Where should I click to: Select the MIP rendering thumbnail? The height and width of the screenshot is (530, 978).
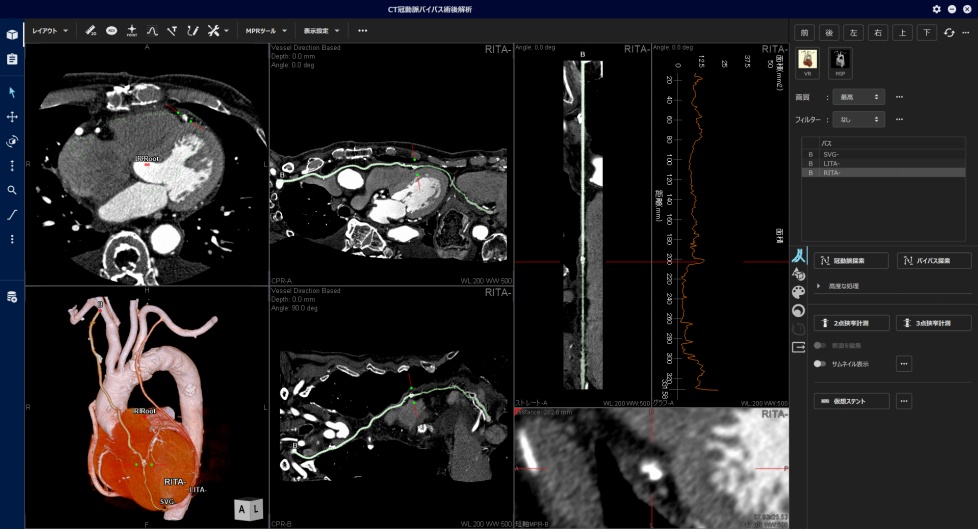pos(841,63)
